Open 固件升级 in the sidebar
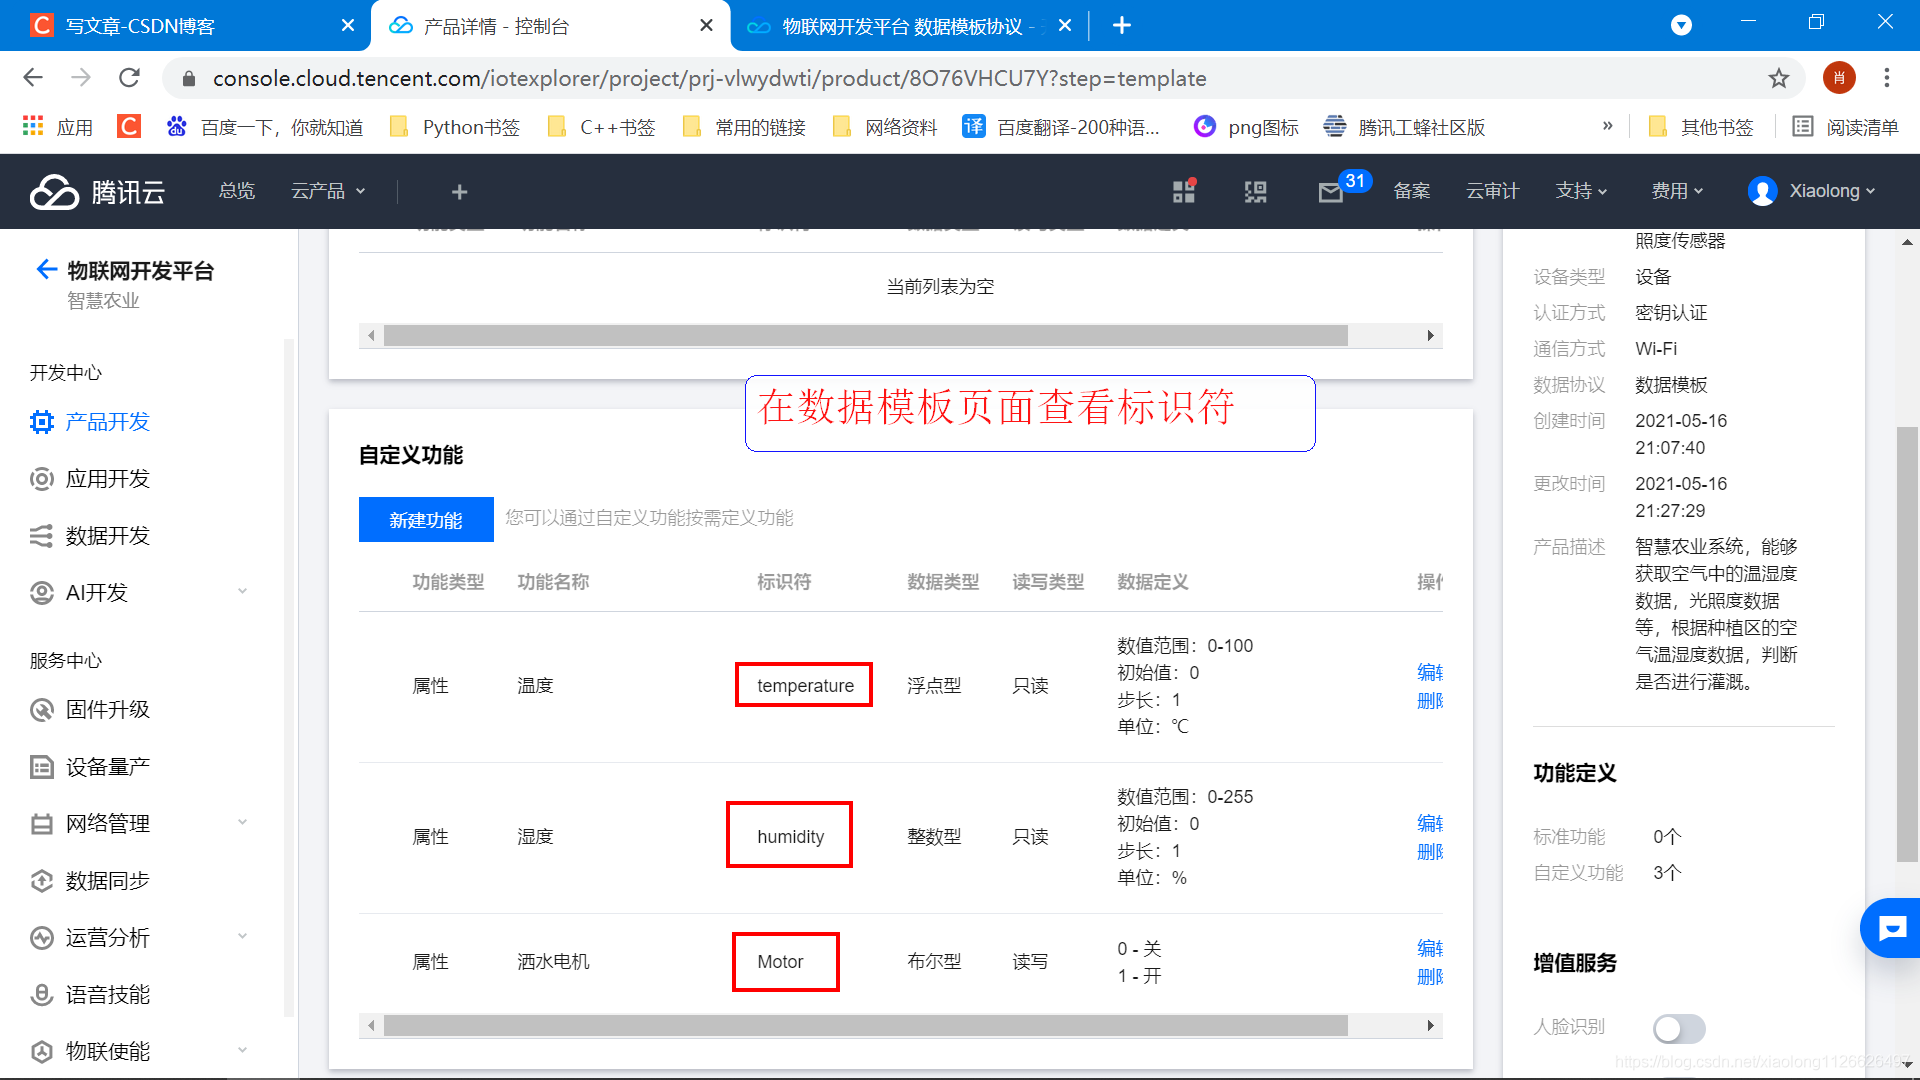The image size is (1920, 1080). click(107, 710)
